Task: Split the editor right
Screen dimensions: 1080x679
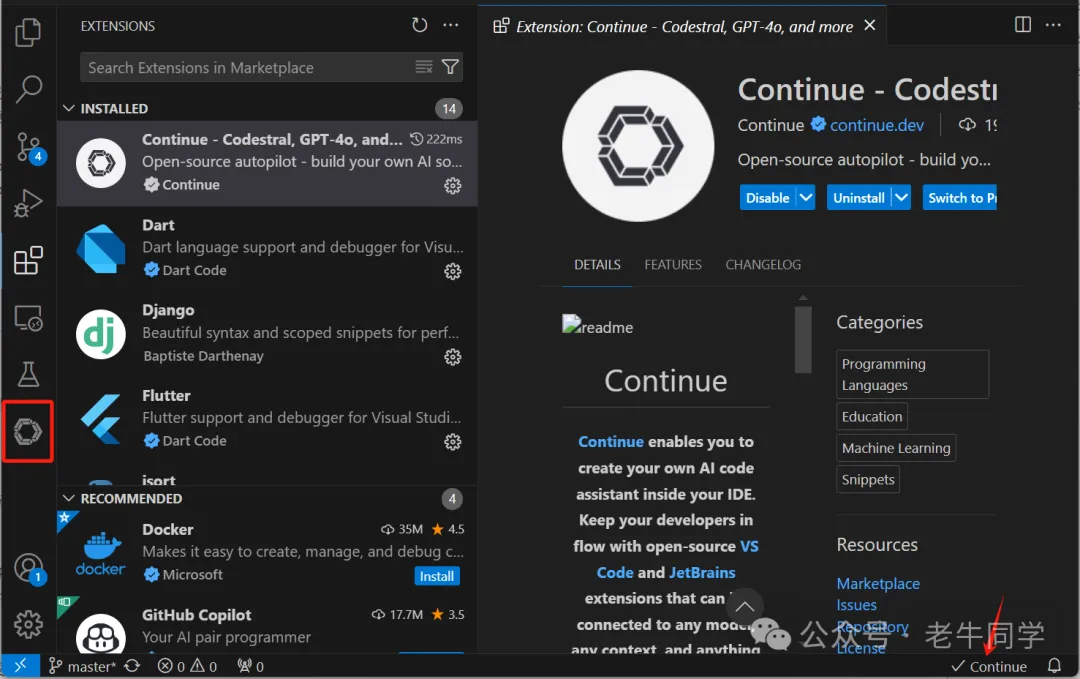Action: (1023, 25)
